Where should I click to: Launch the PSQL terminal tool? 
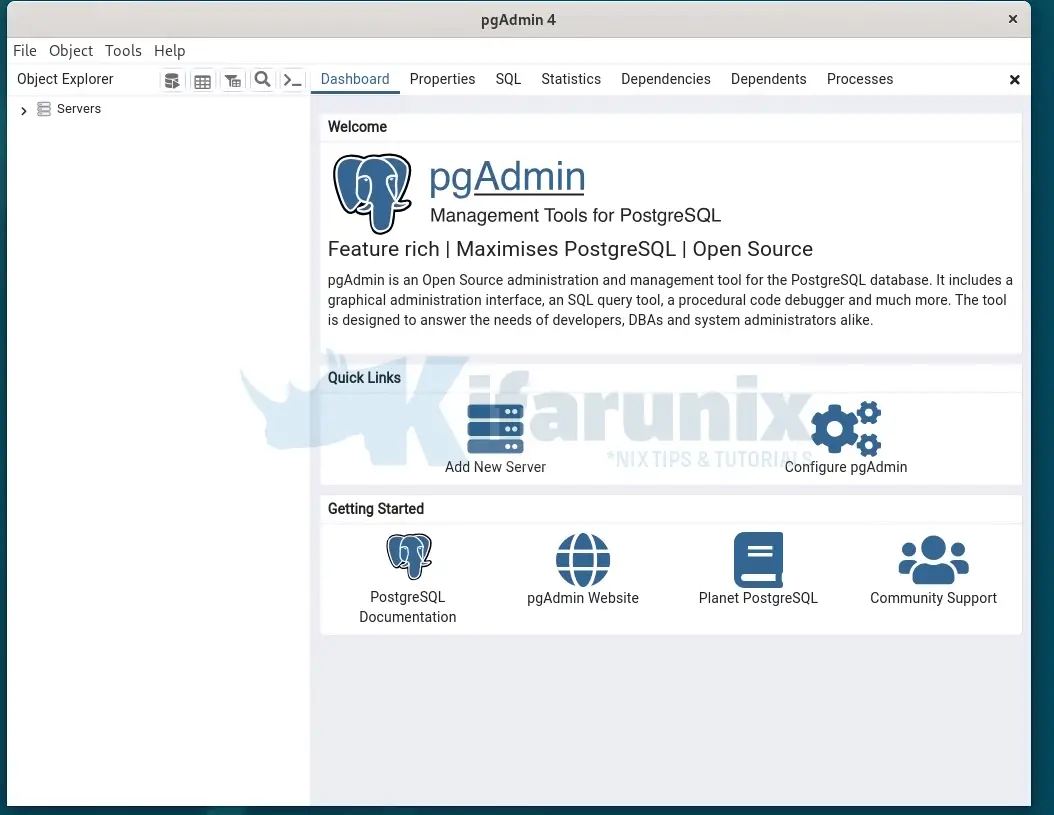point(293,80)
